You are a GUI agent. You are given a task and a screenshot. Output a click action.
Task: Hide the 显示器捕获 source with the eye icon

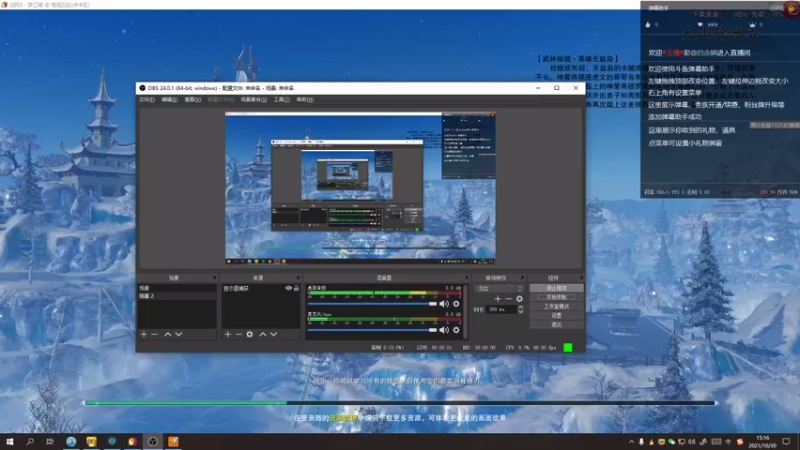[x=288, y=288]
